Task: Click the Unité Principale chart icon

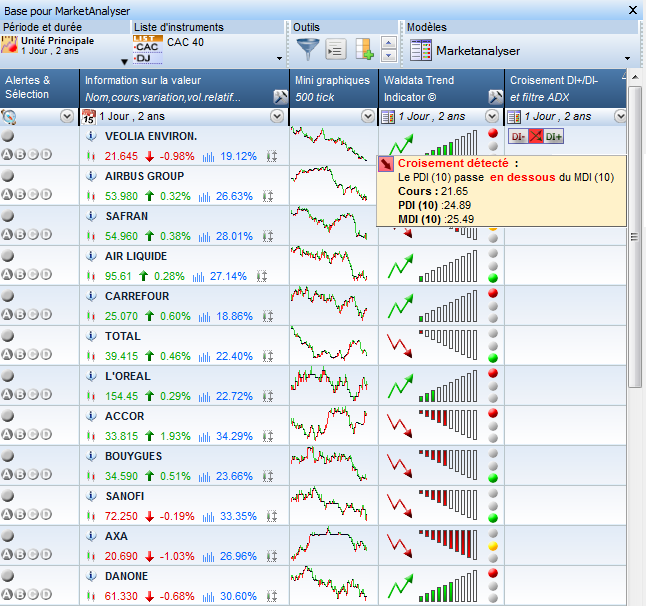Action: (x=9, y=44)
